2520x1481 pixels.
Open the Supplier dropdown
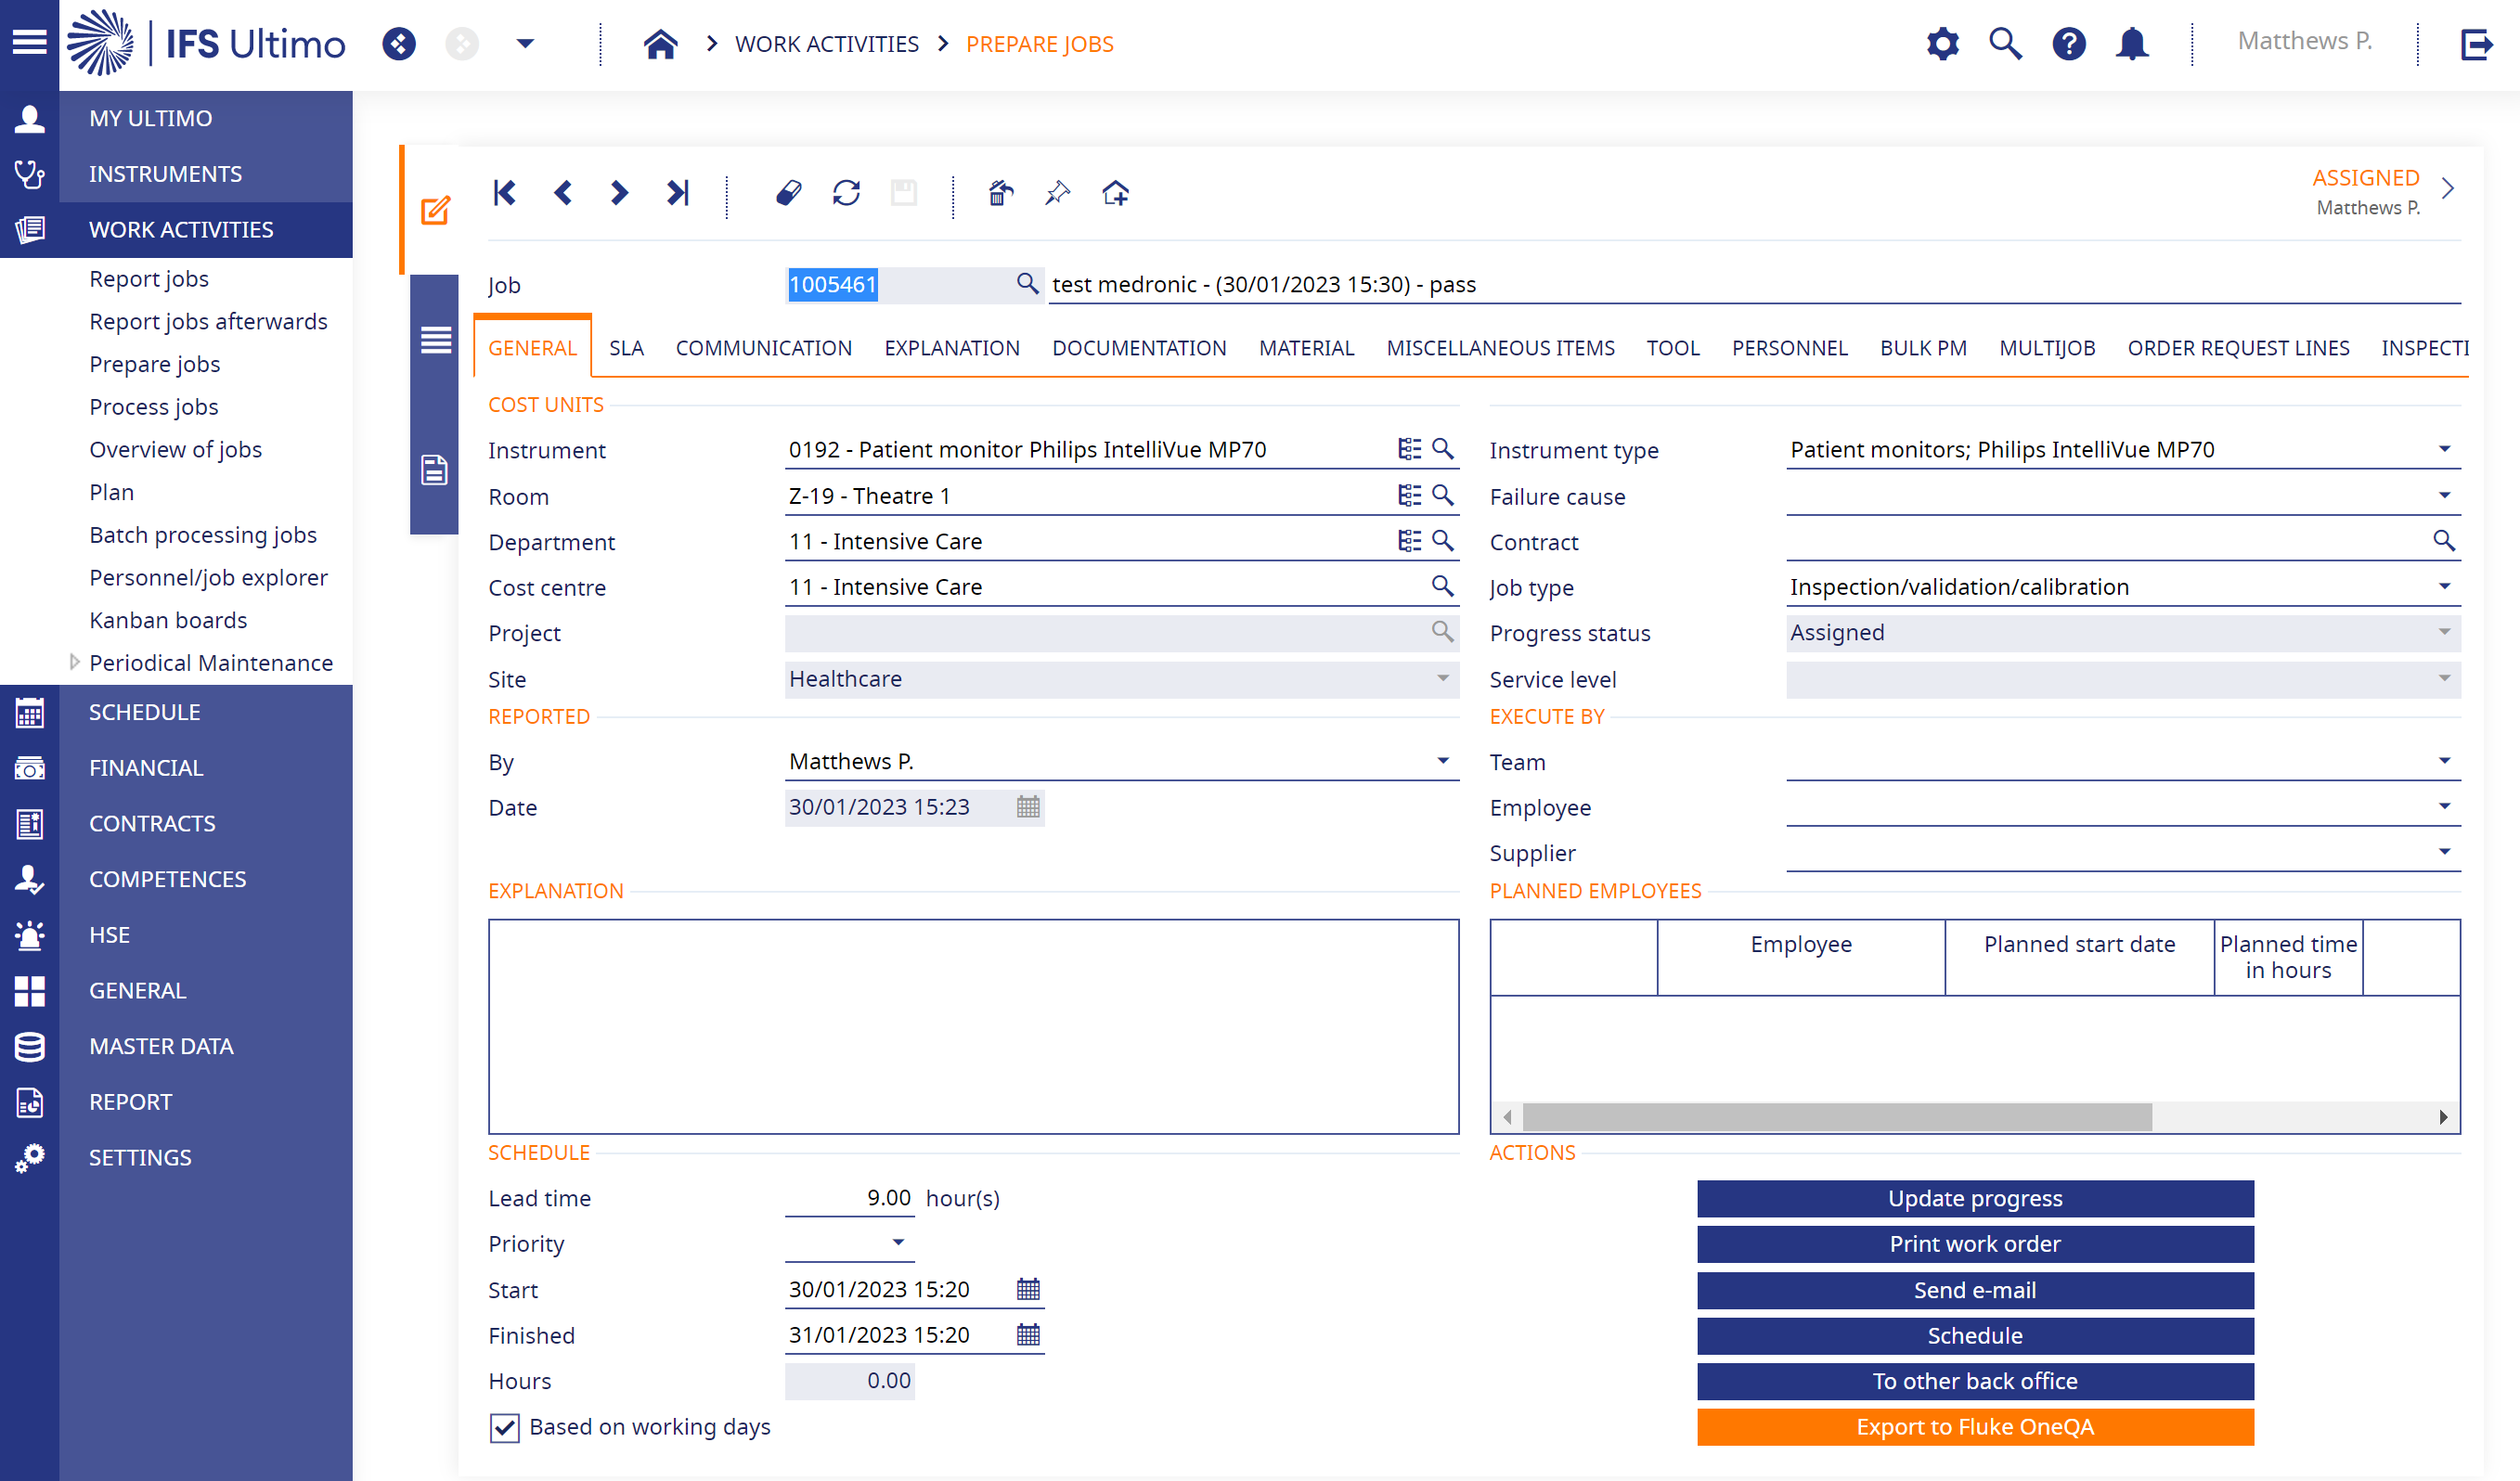(x=2444, y=852)
